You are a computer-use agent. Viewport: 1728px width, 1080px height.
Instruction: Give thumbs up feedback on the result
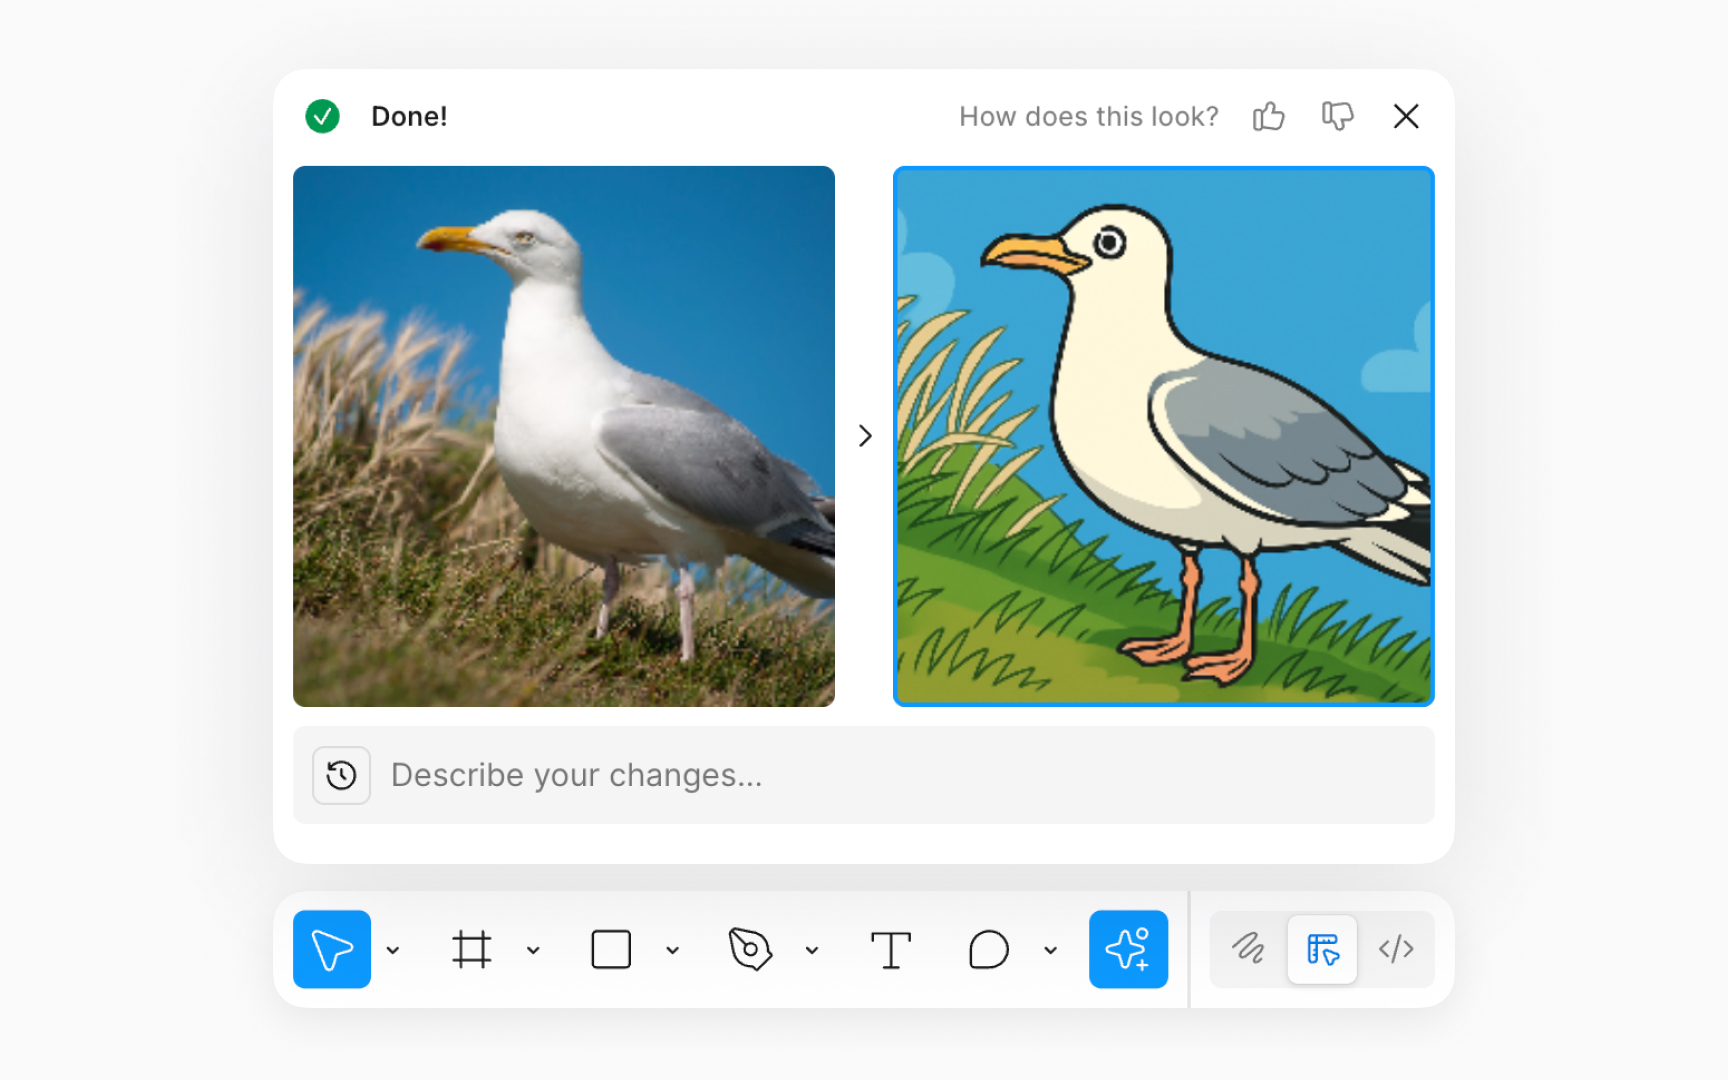[x=1268, y=116]
